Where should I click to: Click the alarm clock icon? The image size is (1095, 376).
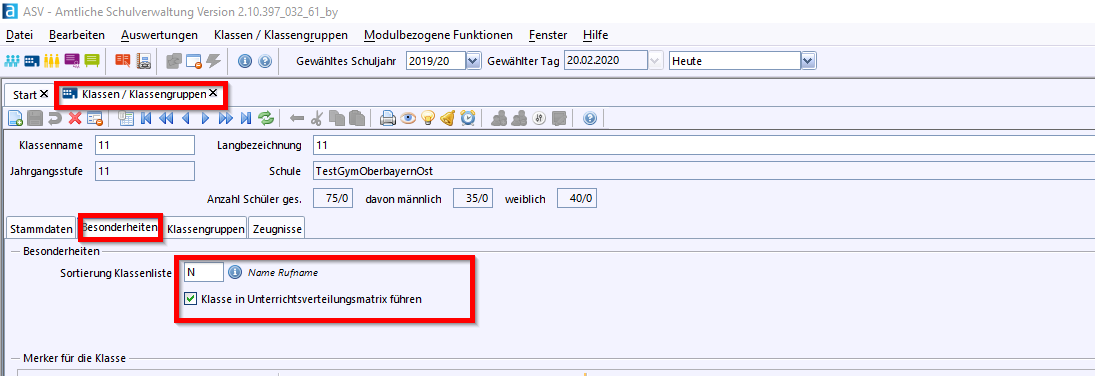467,119
